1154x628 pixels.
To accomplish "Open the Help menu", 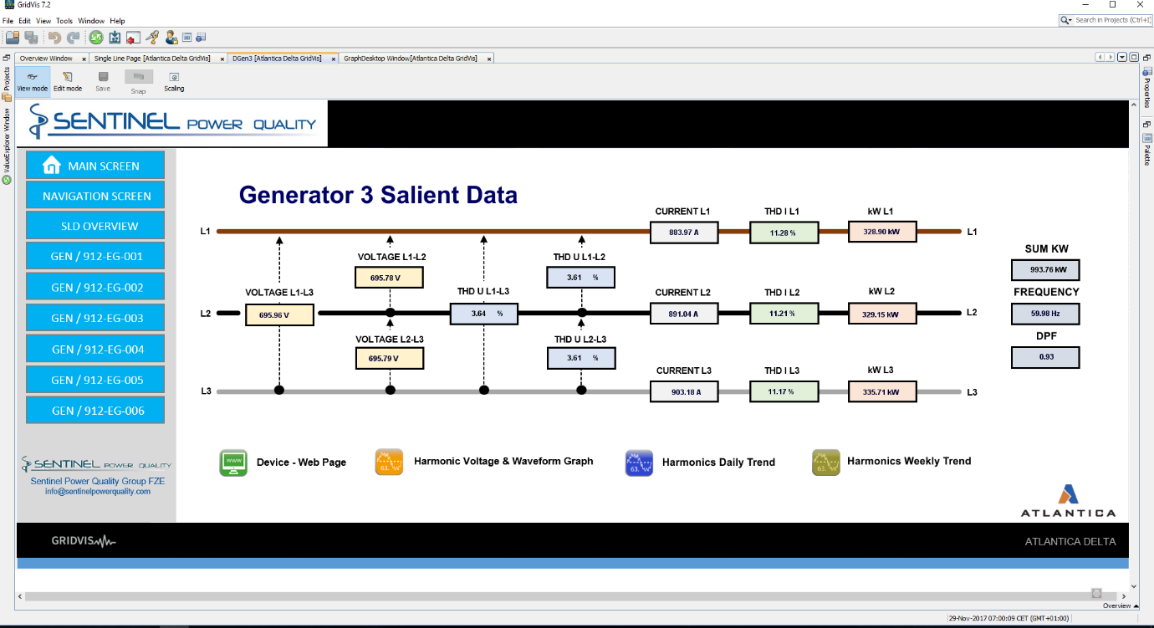I will click(x=117, y=21).
